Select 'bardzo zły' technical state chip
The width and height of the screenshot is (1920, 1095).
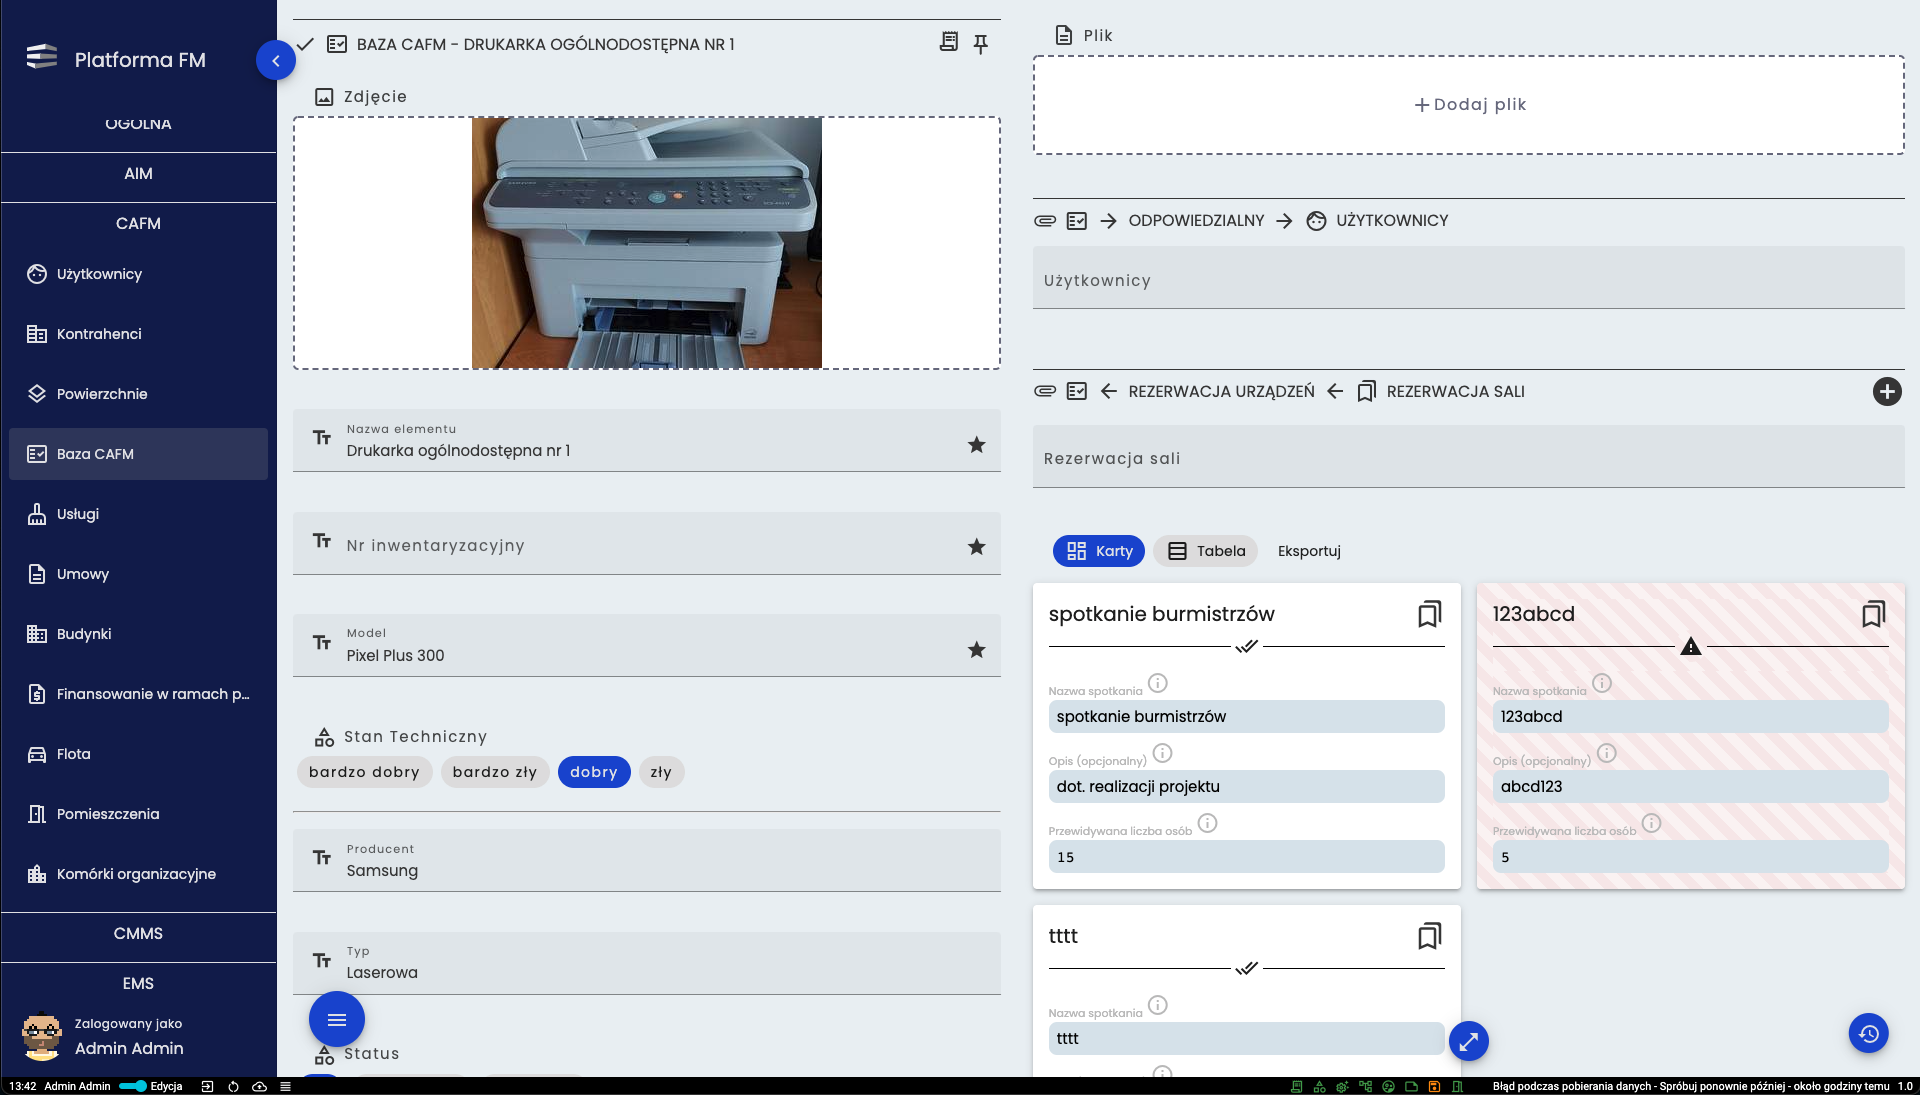494,772
